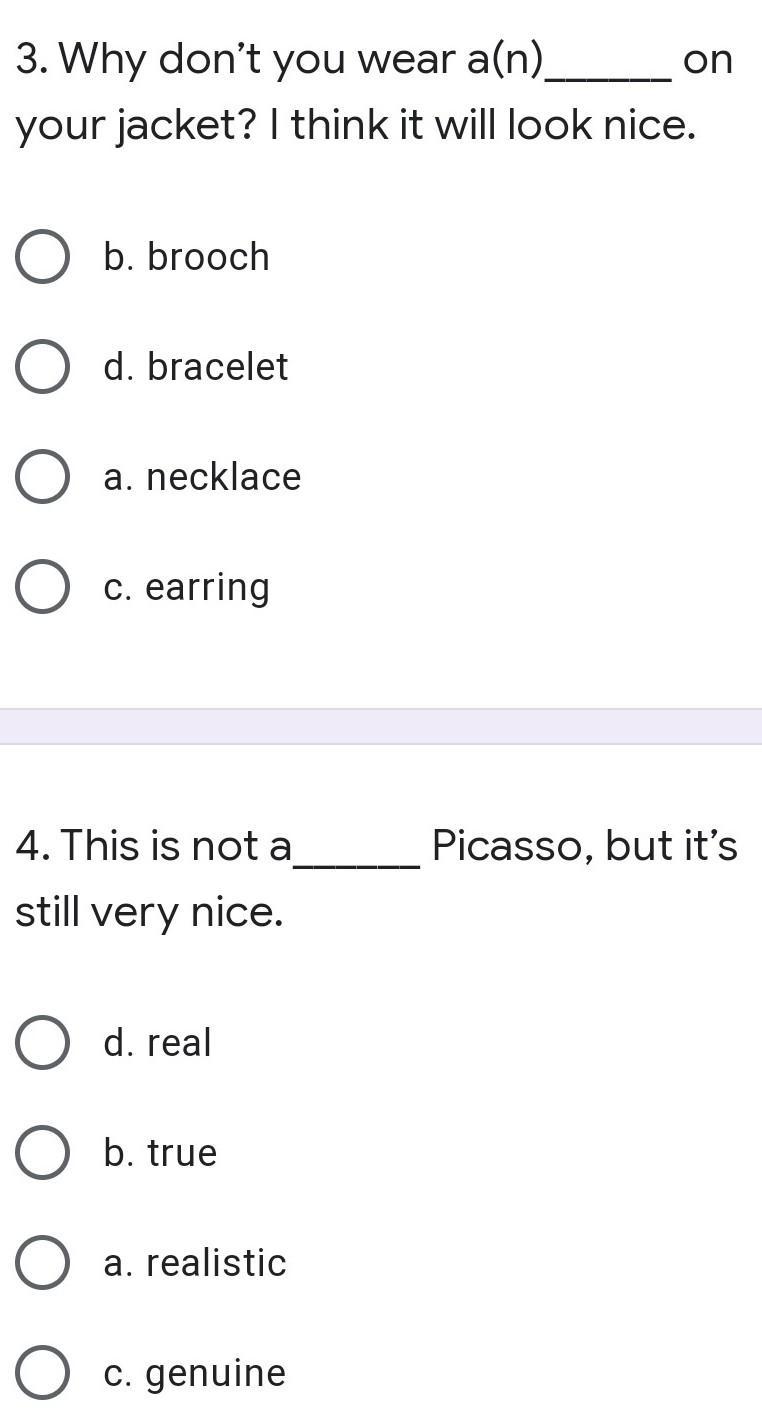This screenshot has width=762, height=1415.
Task: Click the lavender divider band between questions
Action: [381, 726]
